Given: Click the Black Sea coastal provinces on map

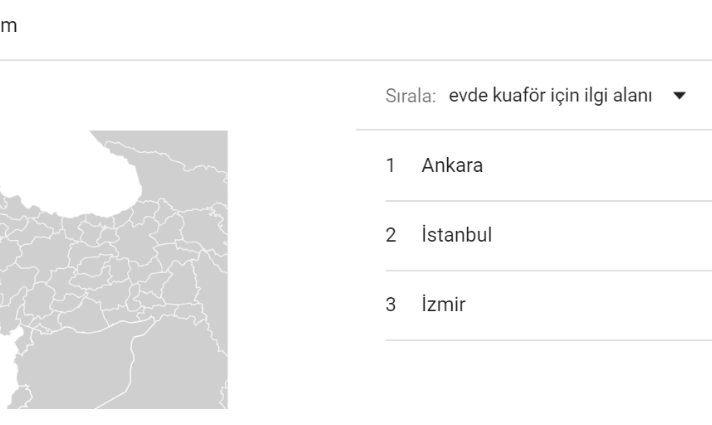Looking at the screenshot, I should pos(91,225).
